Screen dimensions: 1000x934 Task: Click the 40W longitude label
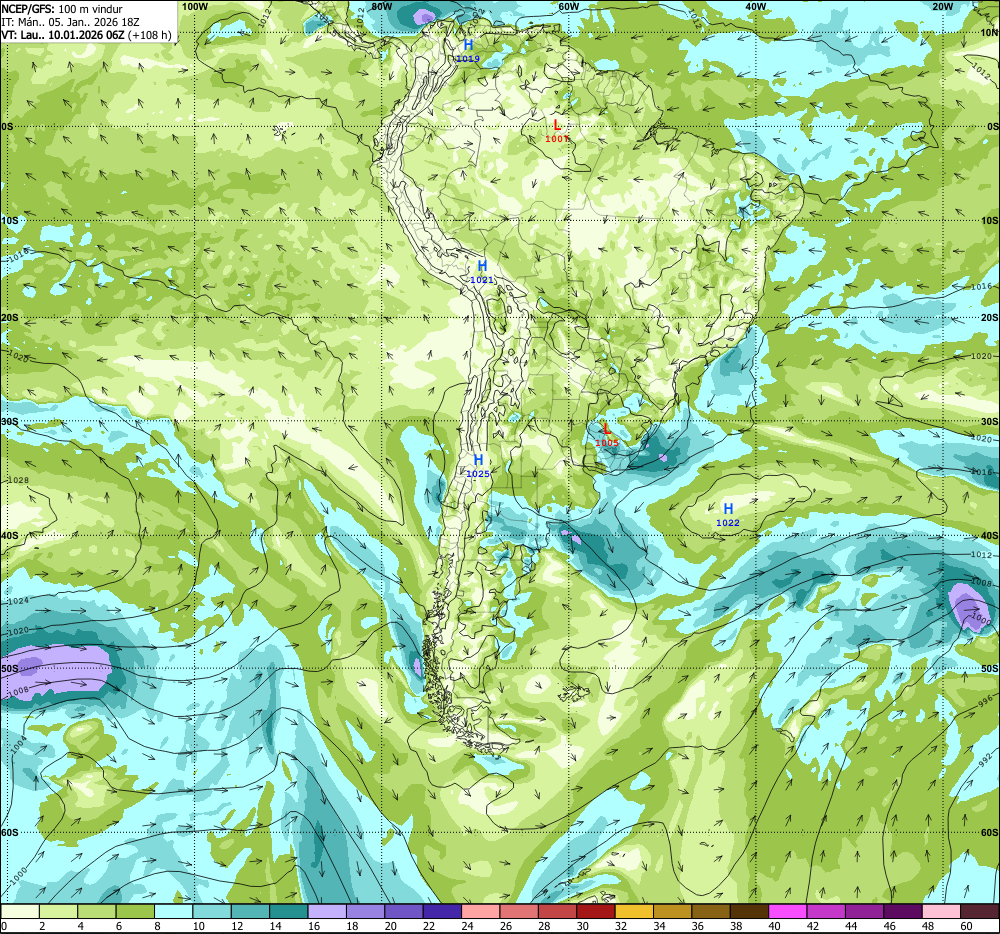point(755,6)
